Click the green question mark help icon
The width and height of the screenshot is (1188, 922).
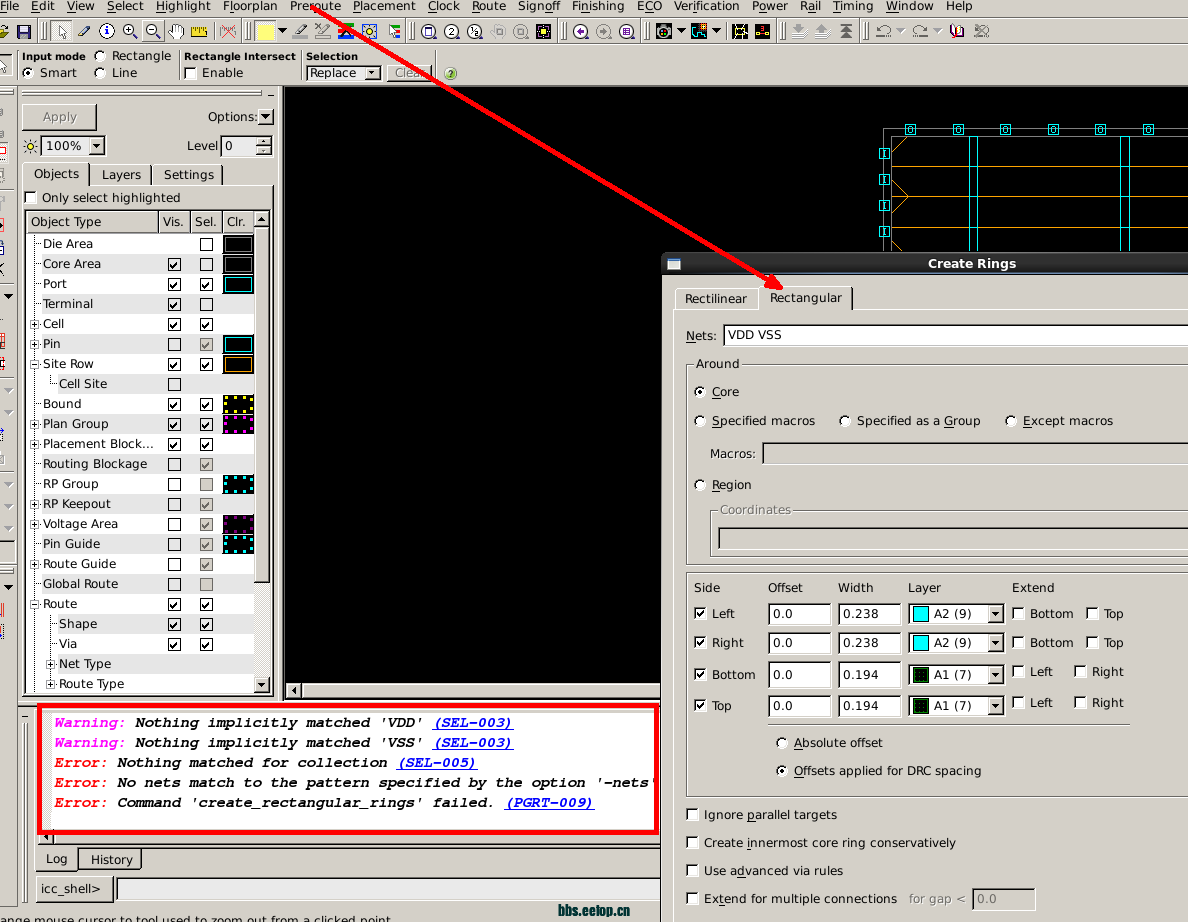(451, 73)
